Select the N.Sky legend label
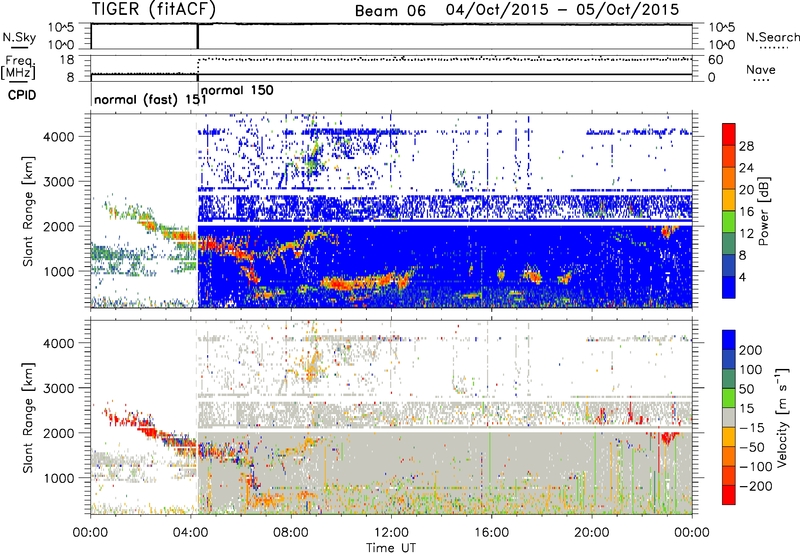This screenshot has width=800, height=554. pos(19,37)
